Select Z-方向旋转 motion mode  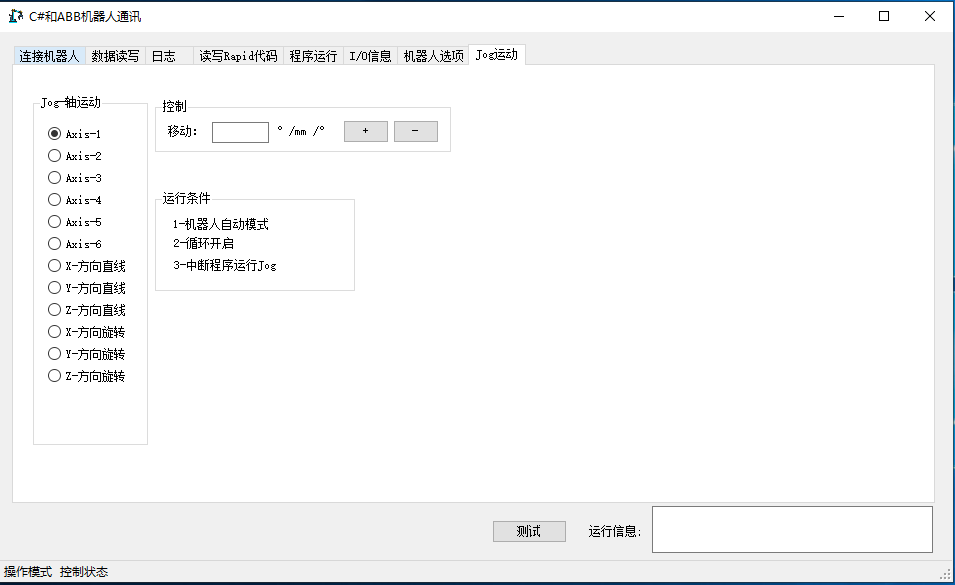tap(54, 375)
